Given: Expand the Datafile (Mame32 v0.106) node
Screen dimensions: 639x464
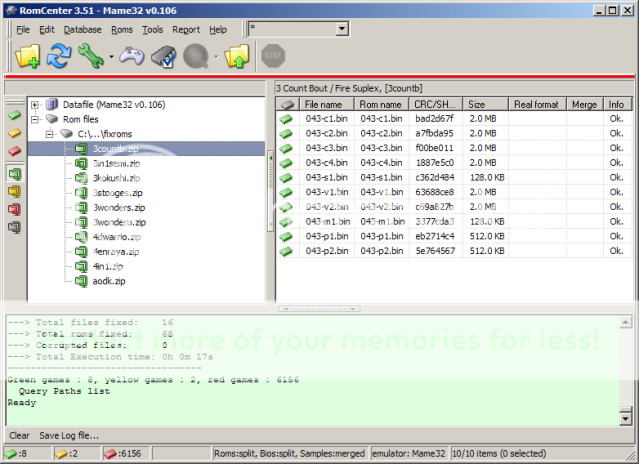Looking at the screenshot, I should pos(36,104).
